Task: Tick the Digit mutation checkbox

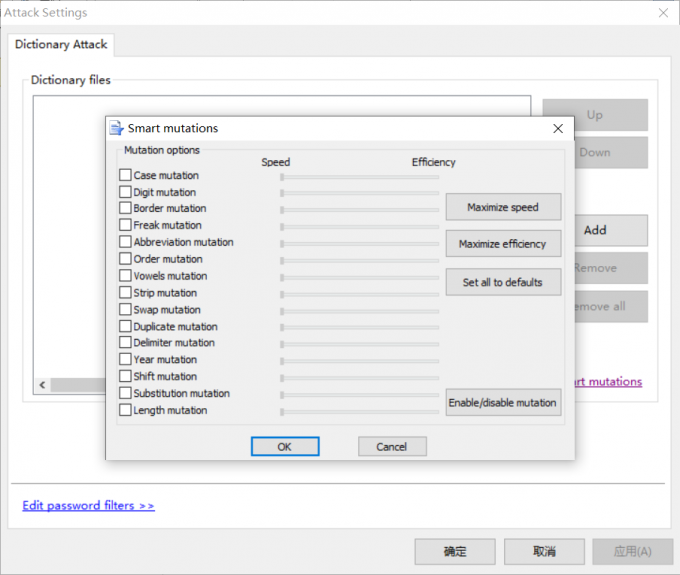Action: click(x=125, y=192)
